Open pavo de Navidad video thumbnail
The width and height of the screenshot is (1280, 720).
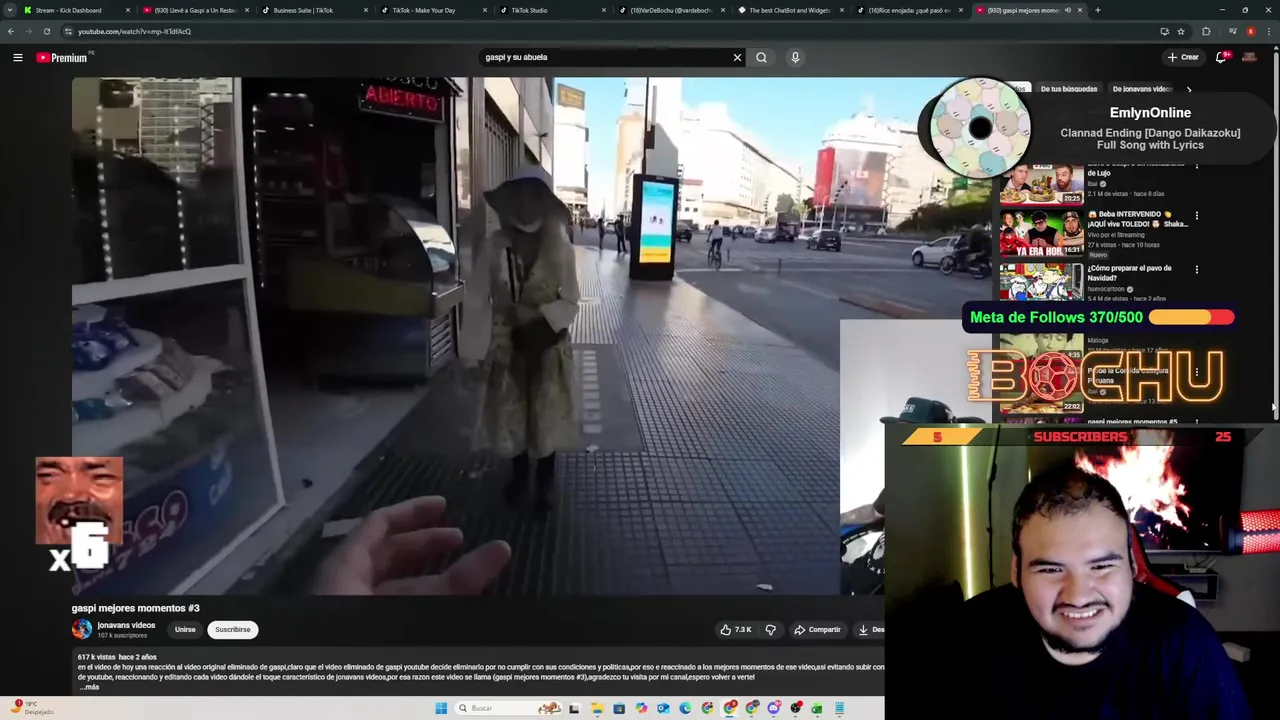1041,282
